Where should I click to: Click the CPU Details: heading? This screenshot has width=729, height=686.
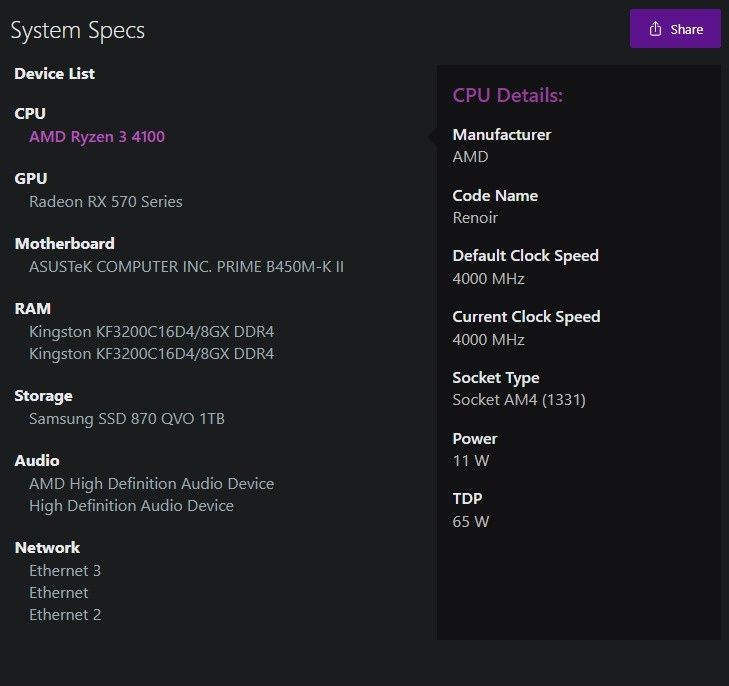508,95
